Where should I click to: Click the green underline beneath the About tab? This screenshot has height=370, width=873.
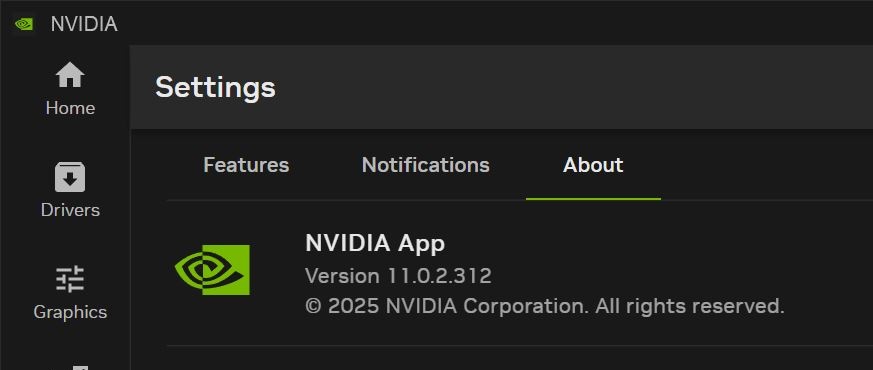[594, 199]
